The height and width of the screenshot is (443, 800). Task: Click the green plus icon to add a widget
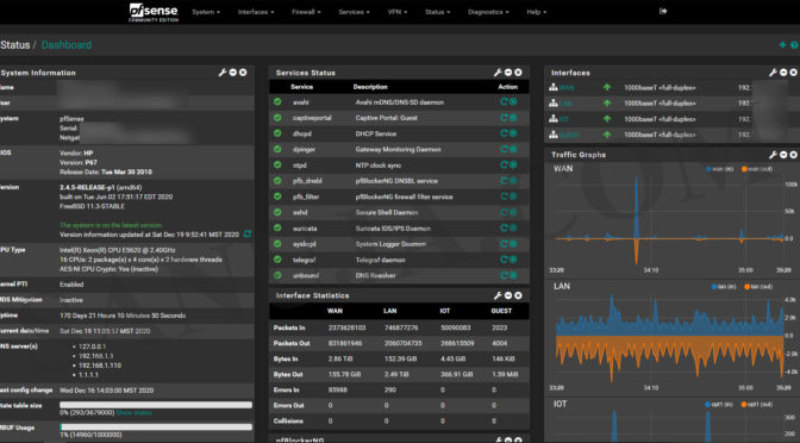tap(783, 45)
